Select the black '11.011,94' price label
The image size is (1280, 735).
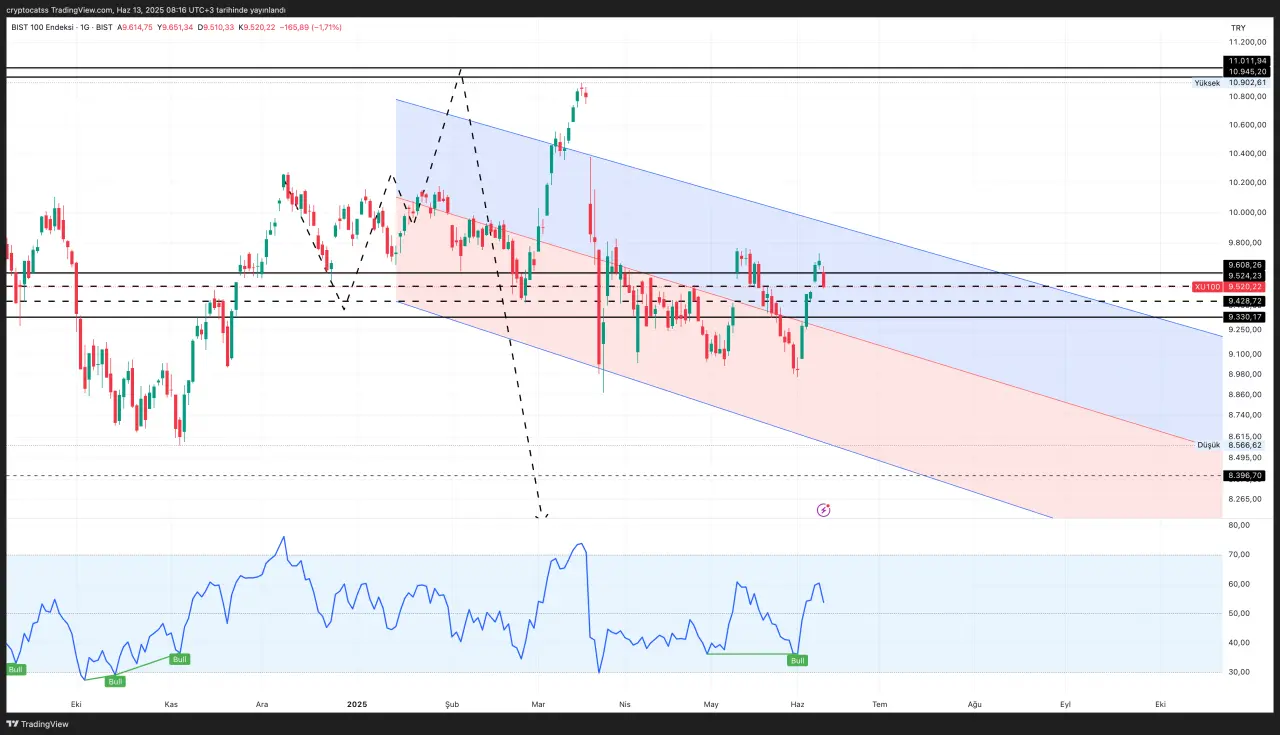coord(1247,61)
